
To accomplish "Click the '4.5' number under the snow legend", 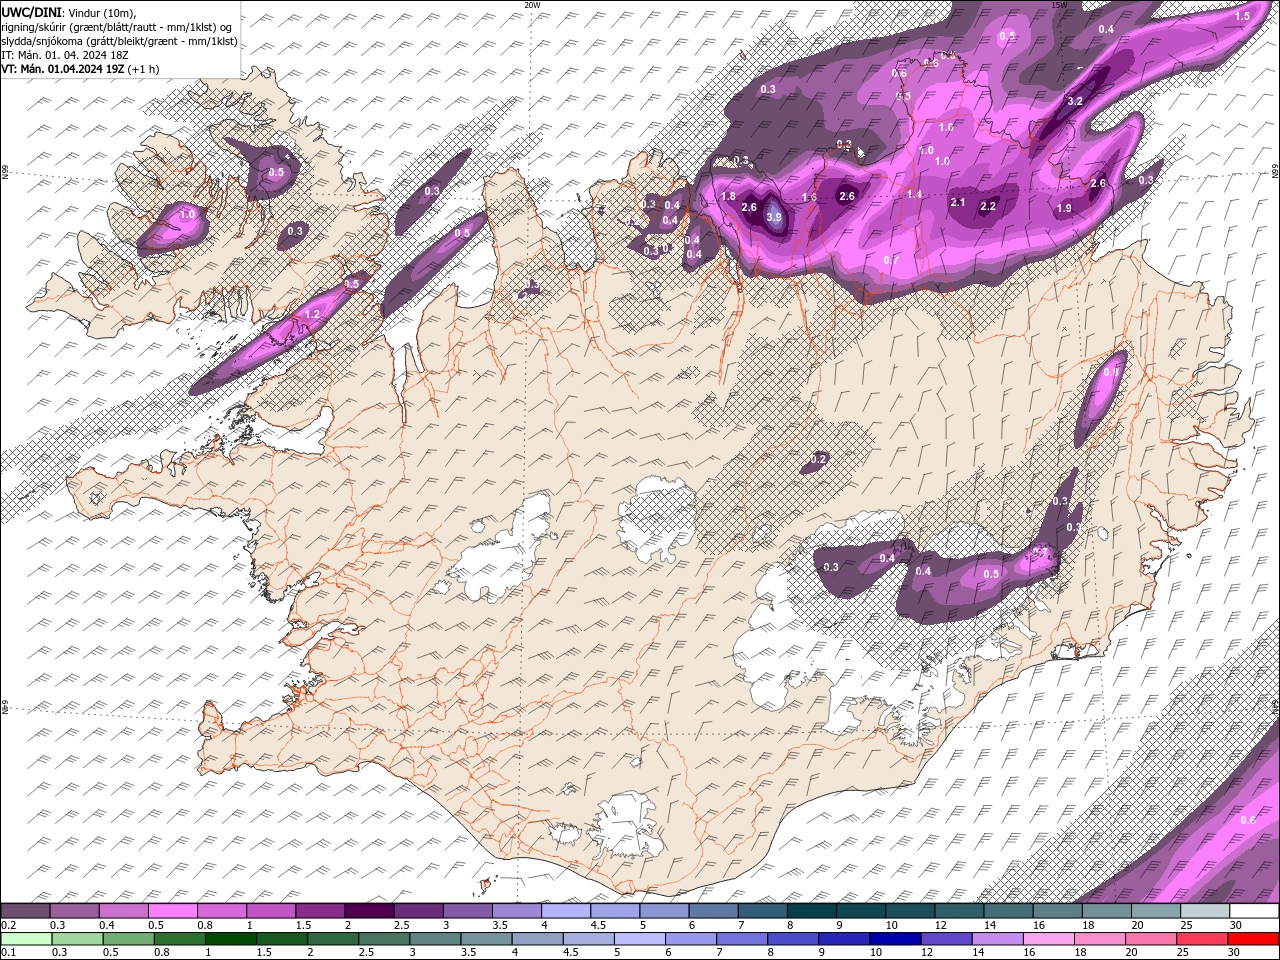I will tap(598, 925).
